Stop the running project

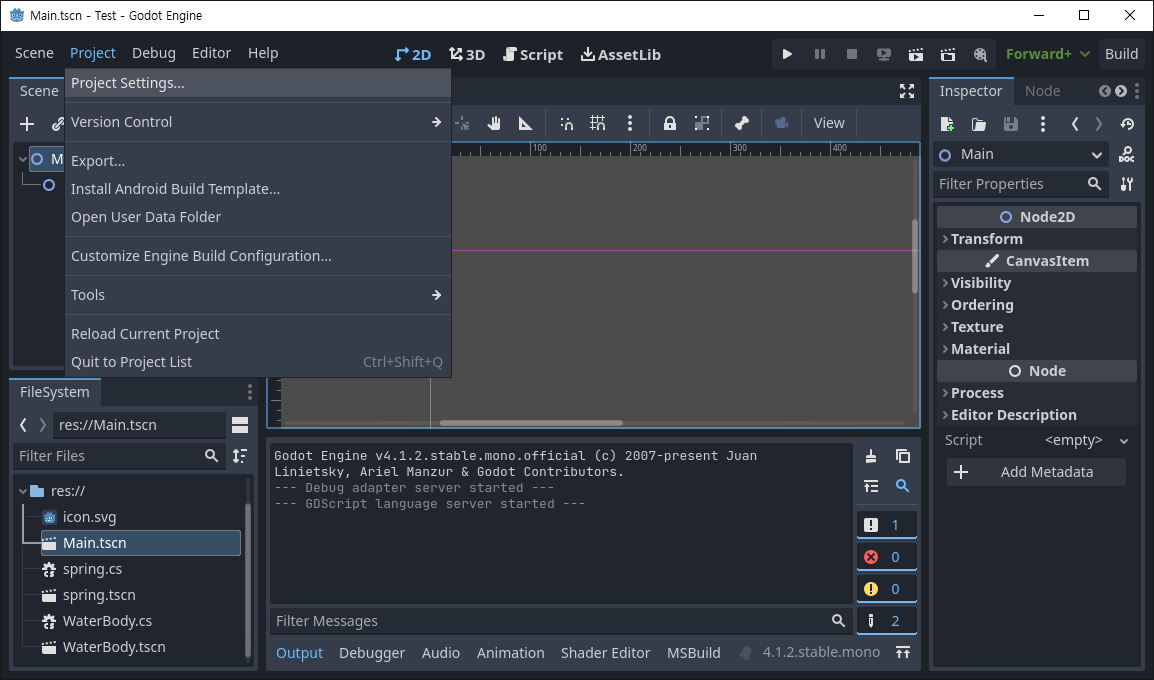pos(852,54)
